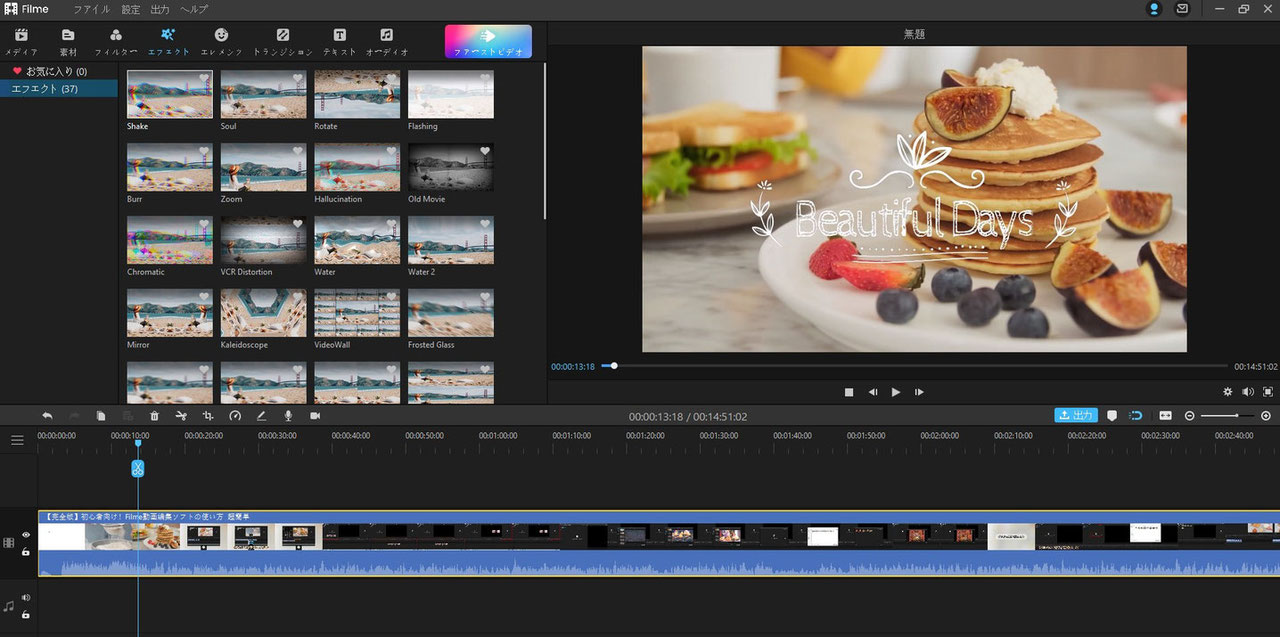The image size is (1280, 637).
Task: Click the blue 出力 export button
Action: 1076,416
